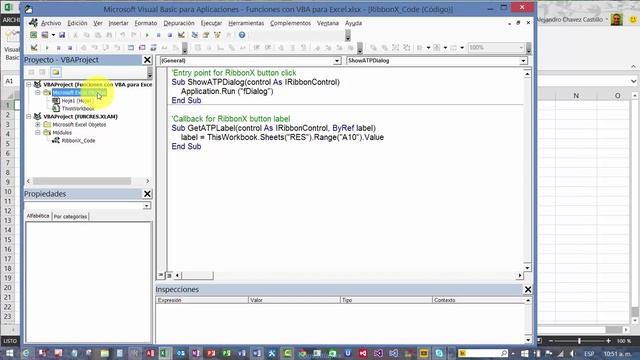Viewport: 640px width, 360px height.
Task: Click Expresión column header in Inspecciones
Action: [202, 300]
